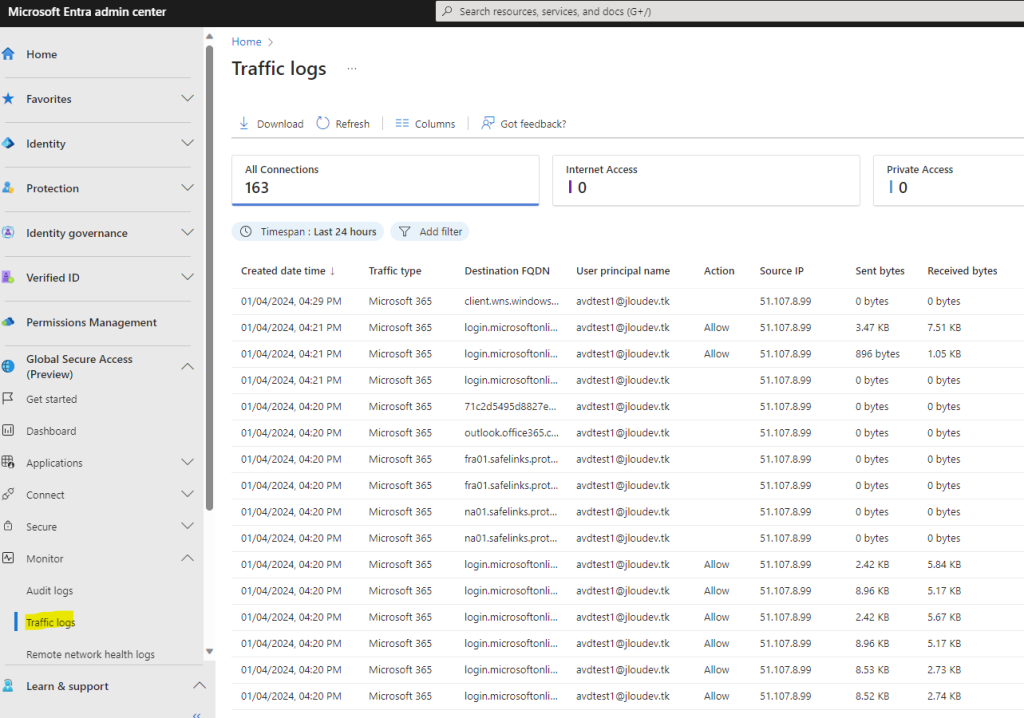Image resolution: width=1024 pixels, height=718 pixels.
Task: Click the Protection user-shield icon
Action: 8,188
